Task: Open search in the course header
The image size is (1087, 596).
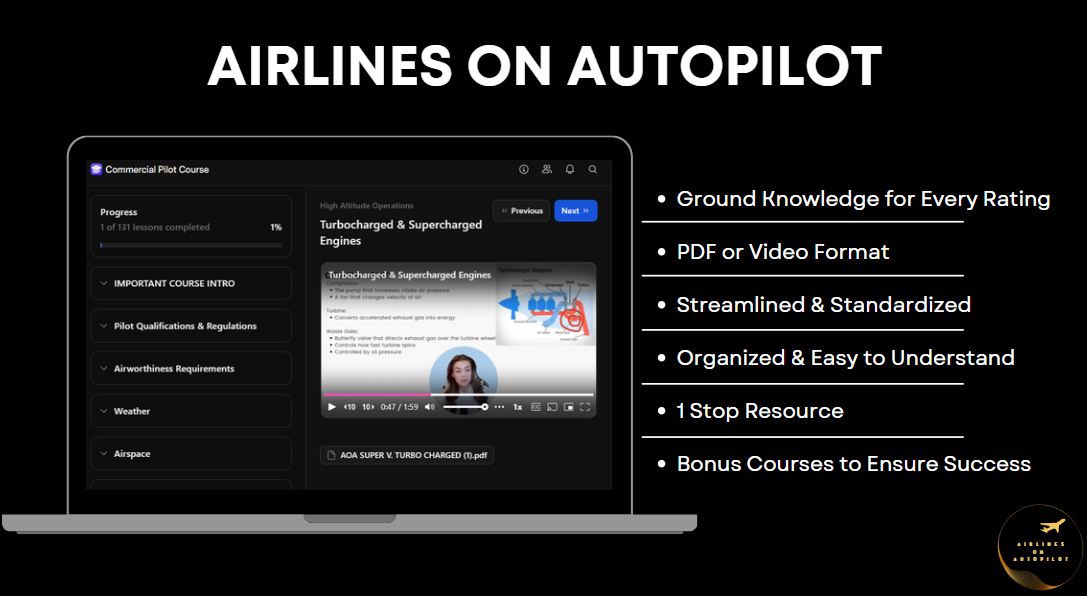Action: tap(592, 169)
